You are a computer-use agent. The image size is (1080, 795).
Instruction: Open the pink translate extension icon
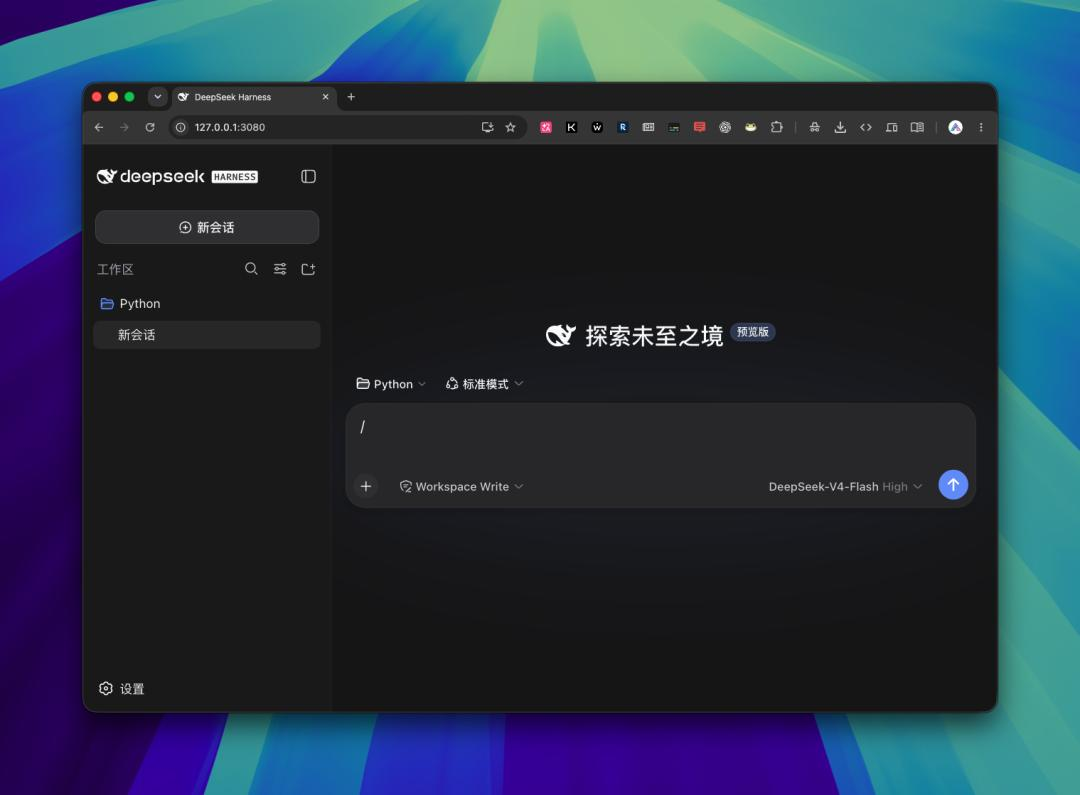click(546, 127)
